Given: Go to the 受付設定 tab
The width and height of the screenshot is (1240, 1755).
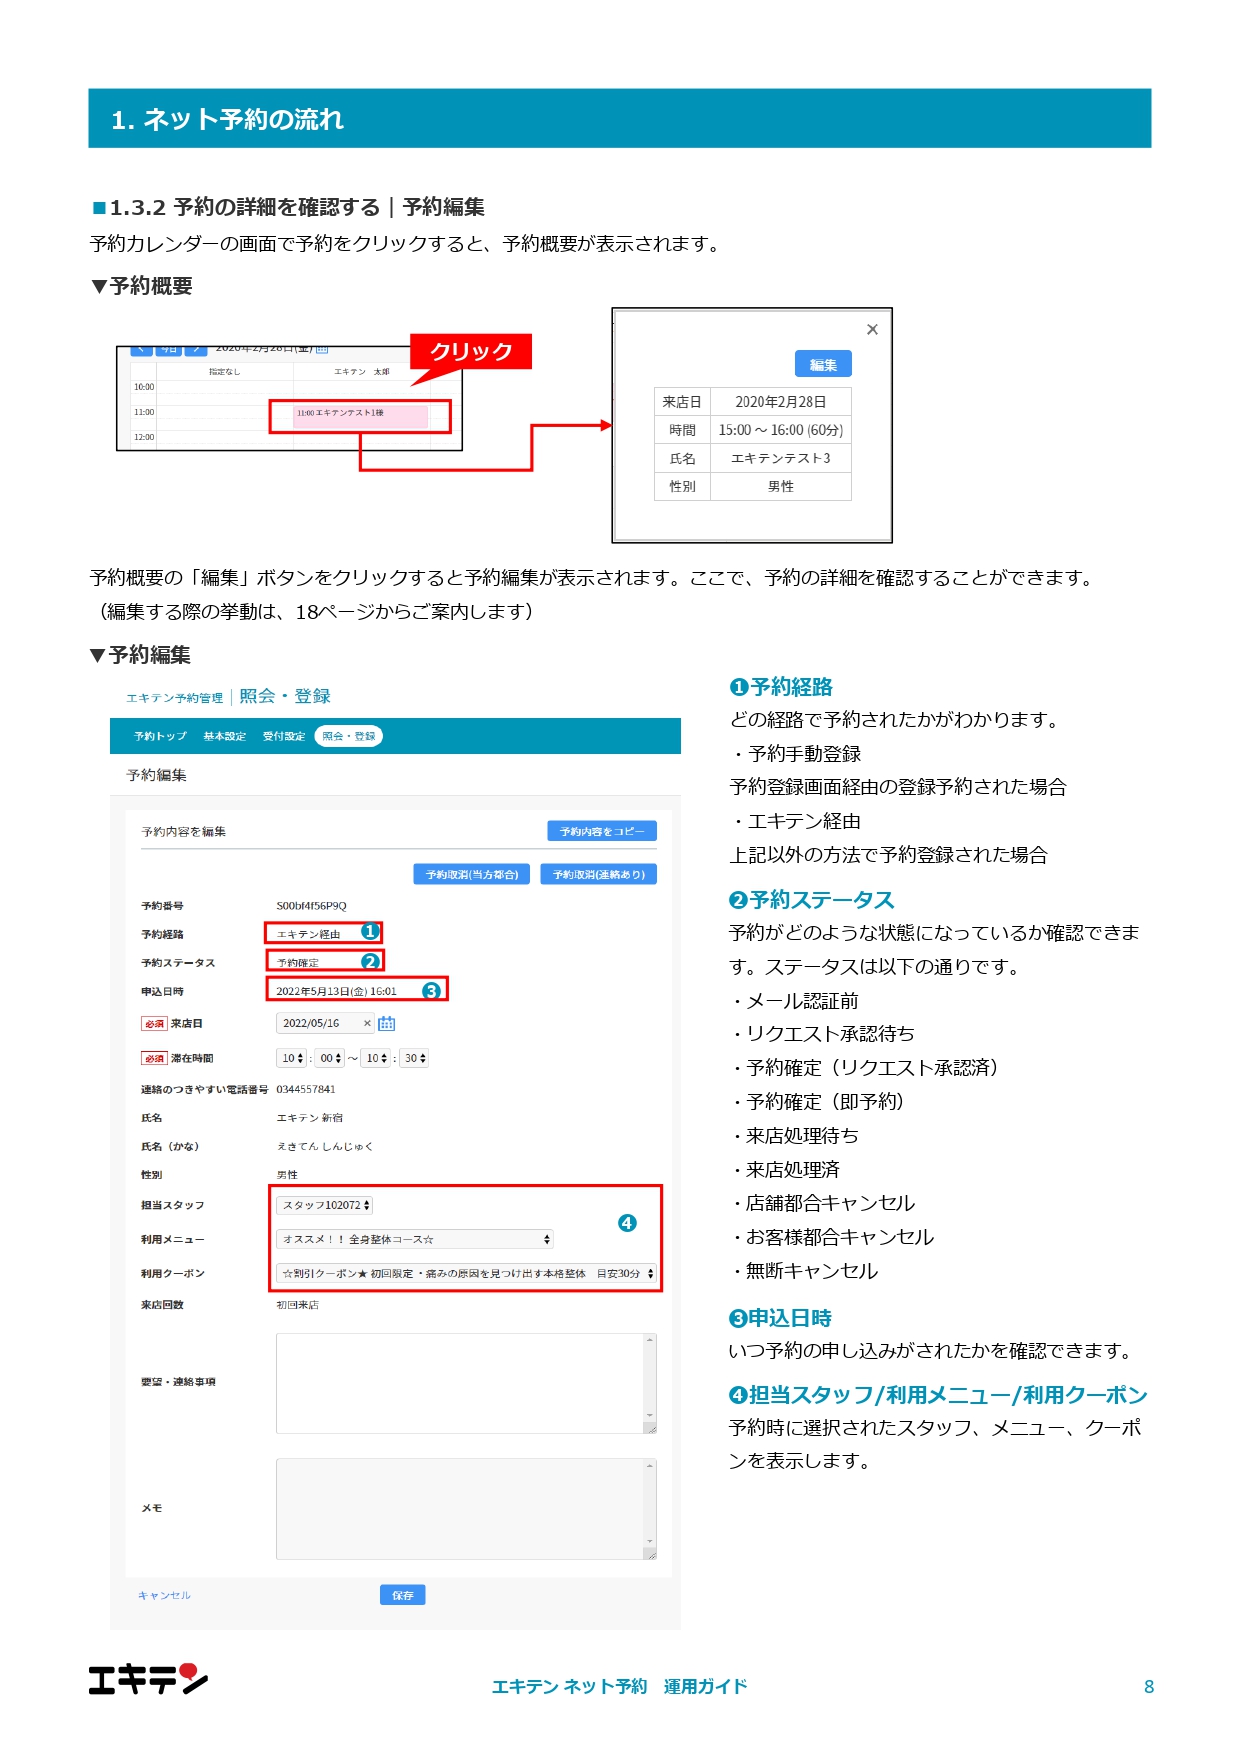Looking at the screenshot, I should (x=284, y=736).
